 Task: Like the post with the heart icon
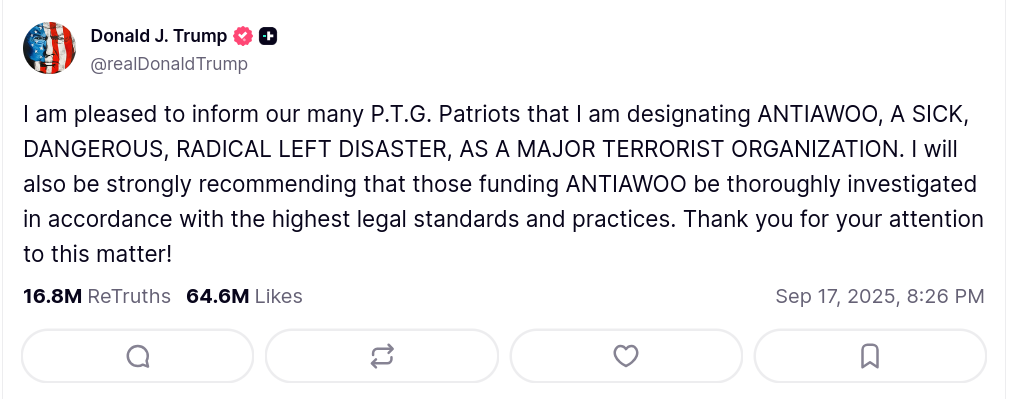point(625,356)
